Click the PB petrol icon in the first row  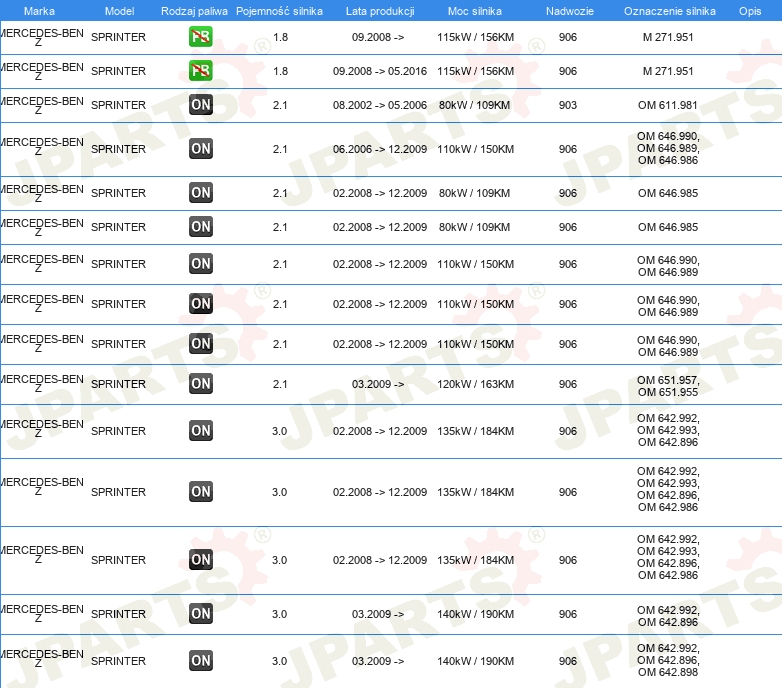point(201,37)
